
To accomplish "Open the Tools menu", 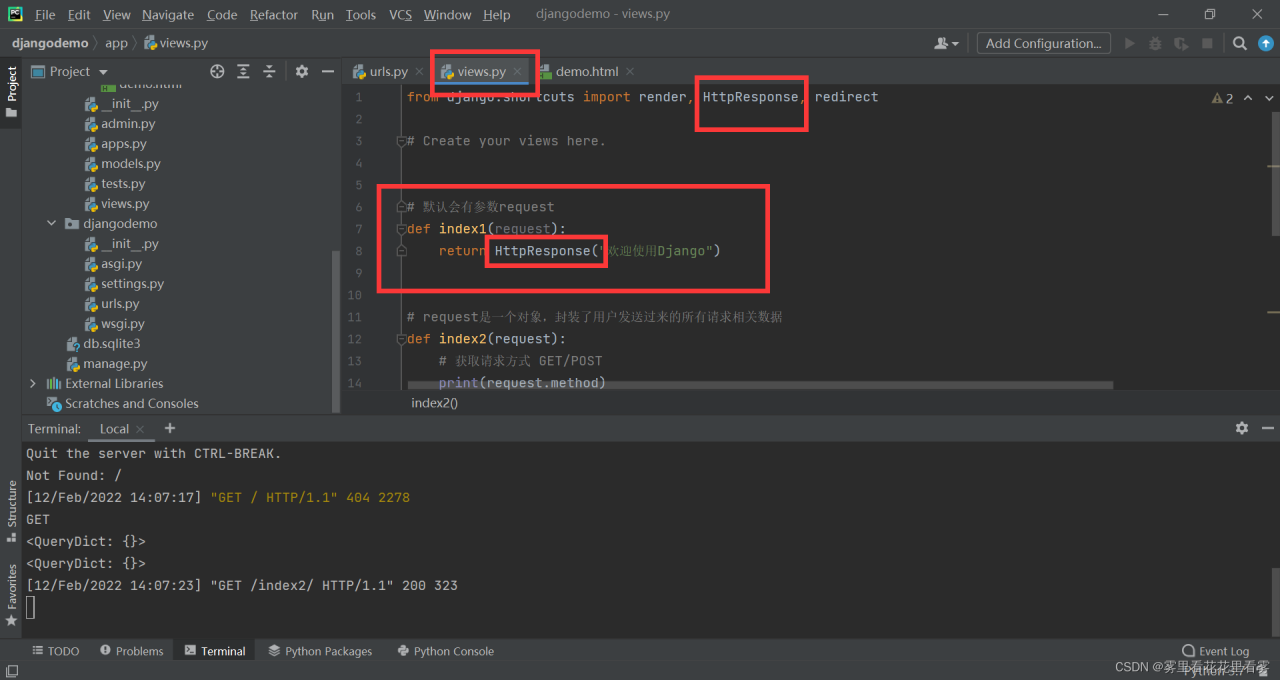I will point(361,15).
